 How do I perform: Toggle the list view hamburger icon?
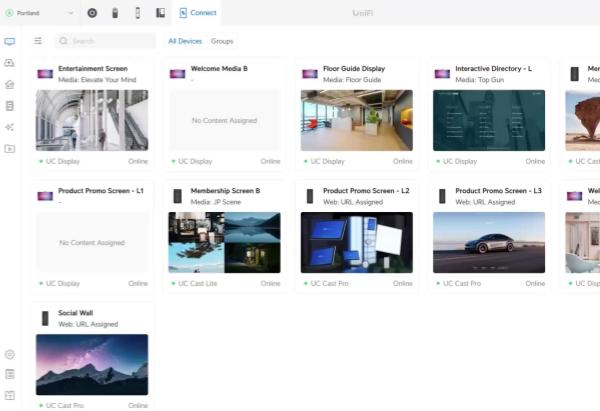pos(38,41)
